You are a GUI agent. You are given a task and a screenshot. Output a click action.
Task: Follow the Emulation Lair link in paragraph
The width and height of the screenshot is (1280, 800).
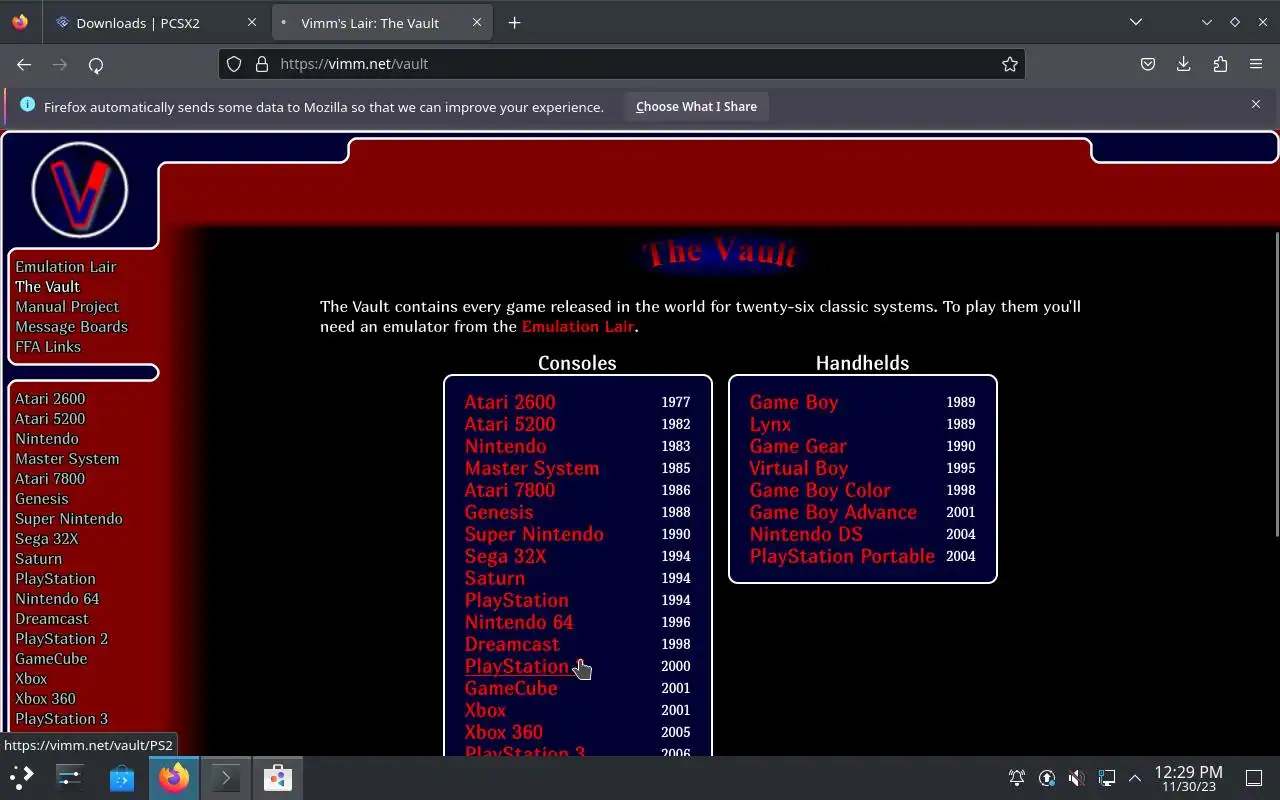[578, 327]
